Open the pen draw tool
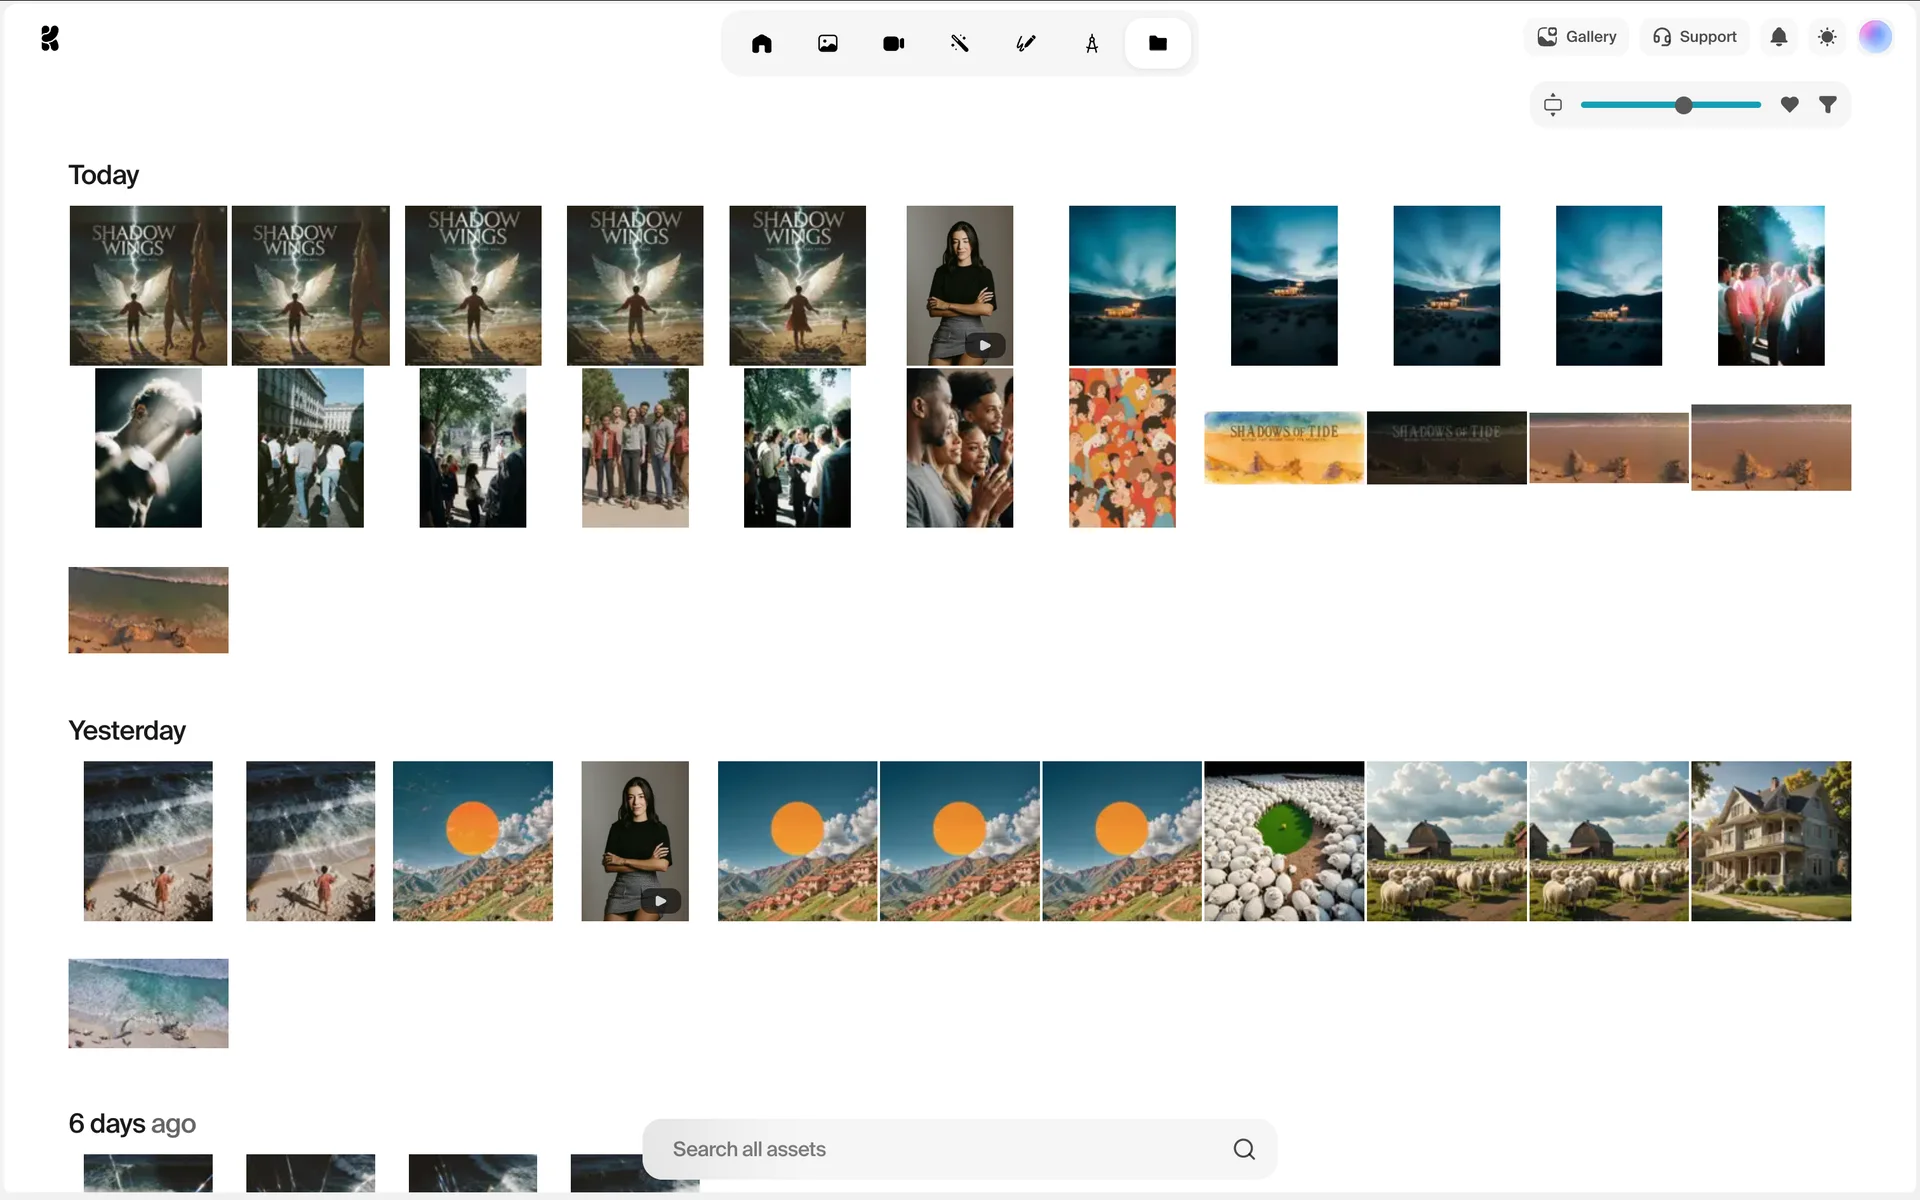Image resolution: width=1920 pixels, height=1200 pixels. pos(1025,43)
